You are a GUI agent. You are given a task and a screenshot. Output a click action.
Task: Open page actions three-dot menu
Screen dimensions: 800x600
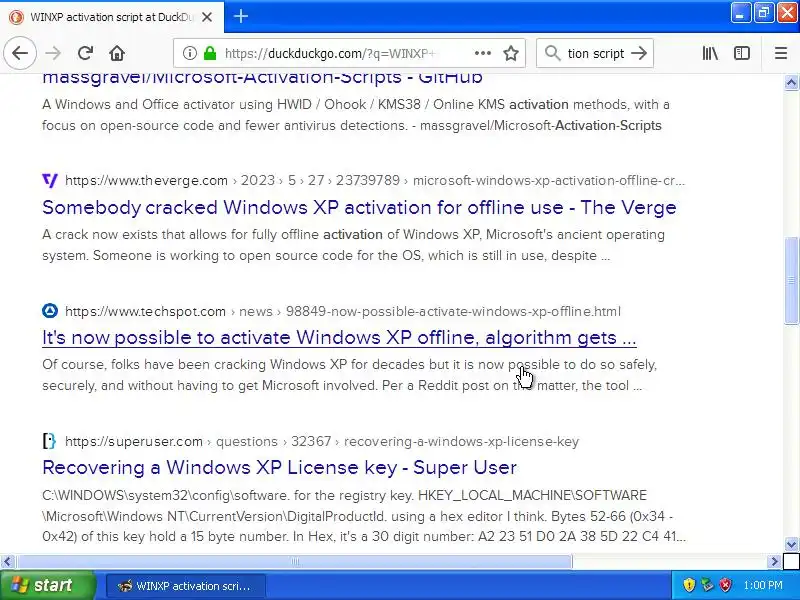point(483,53)
